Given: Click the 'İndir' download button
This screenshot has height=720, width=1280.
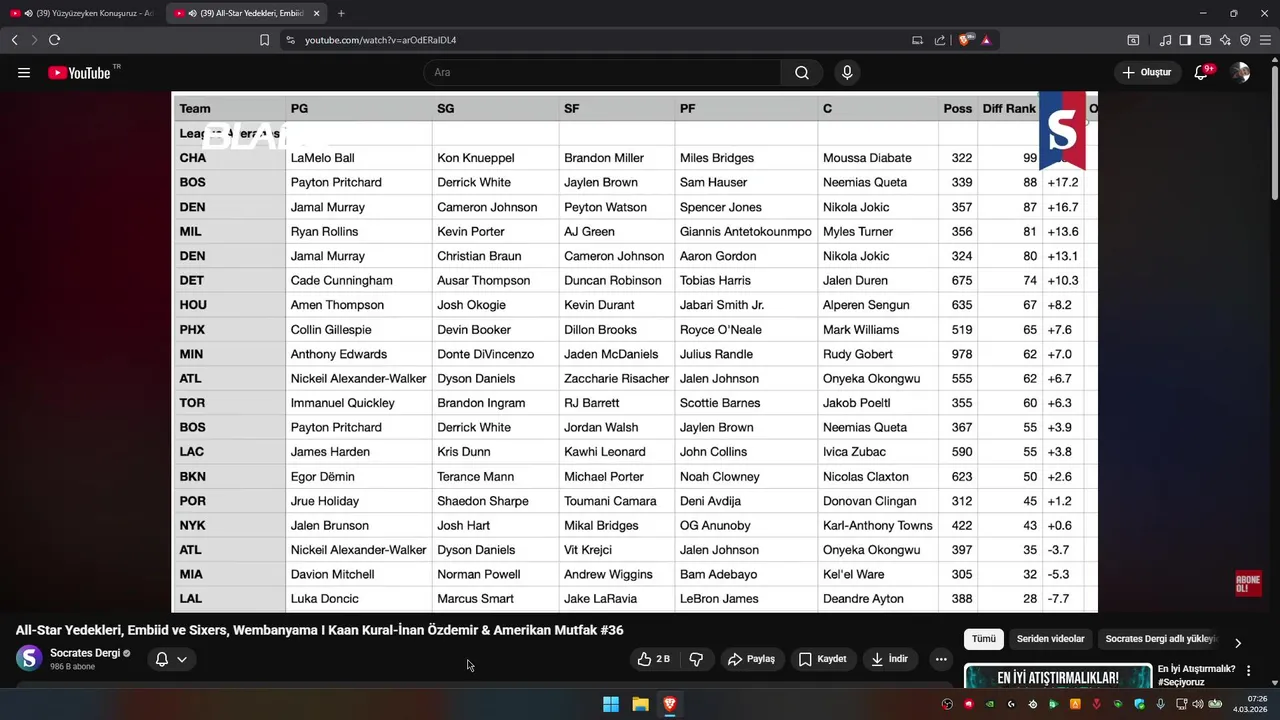Looking at the screenshot, I should coord(889,659).
